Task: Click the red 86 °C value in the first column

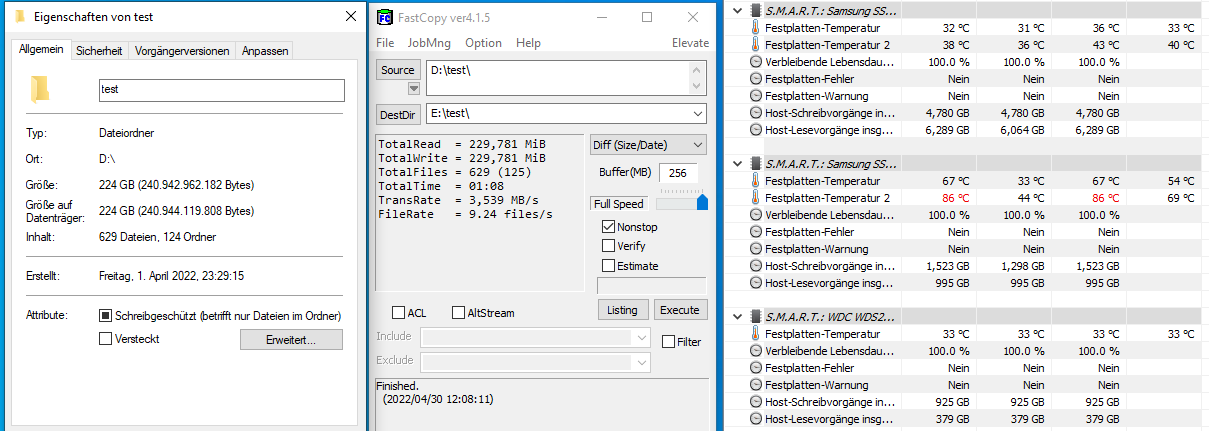Action: 954,198
